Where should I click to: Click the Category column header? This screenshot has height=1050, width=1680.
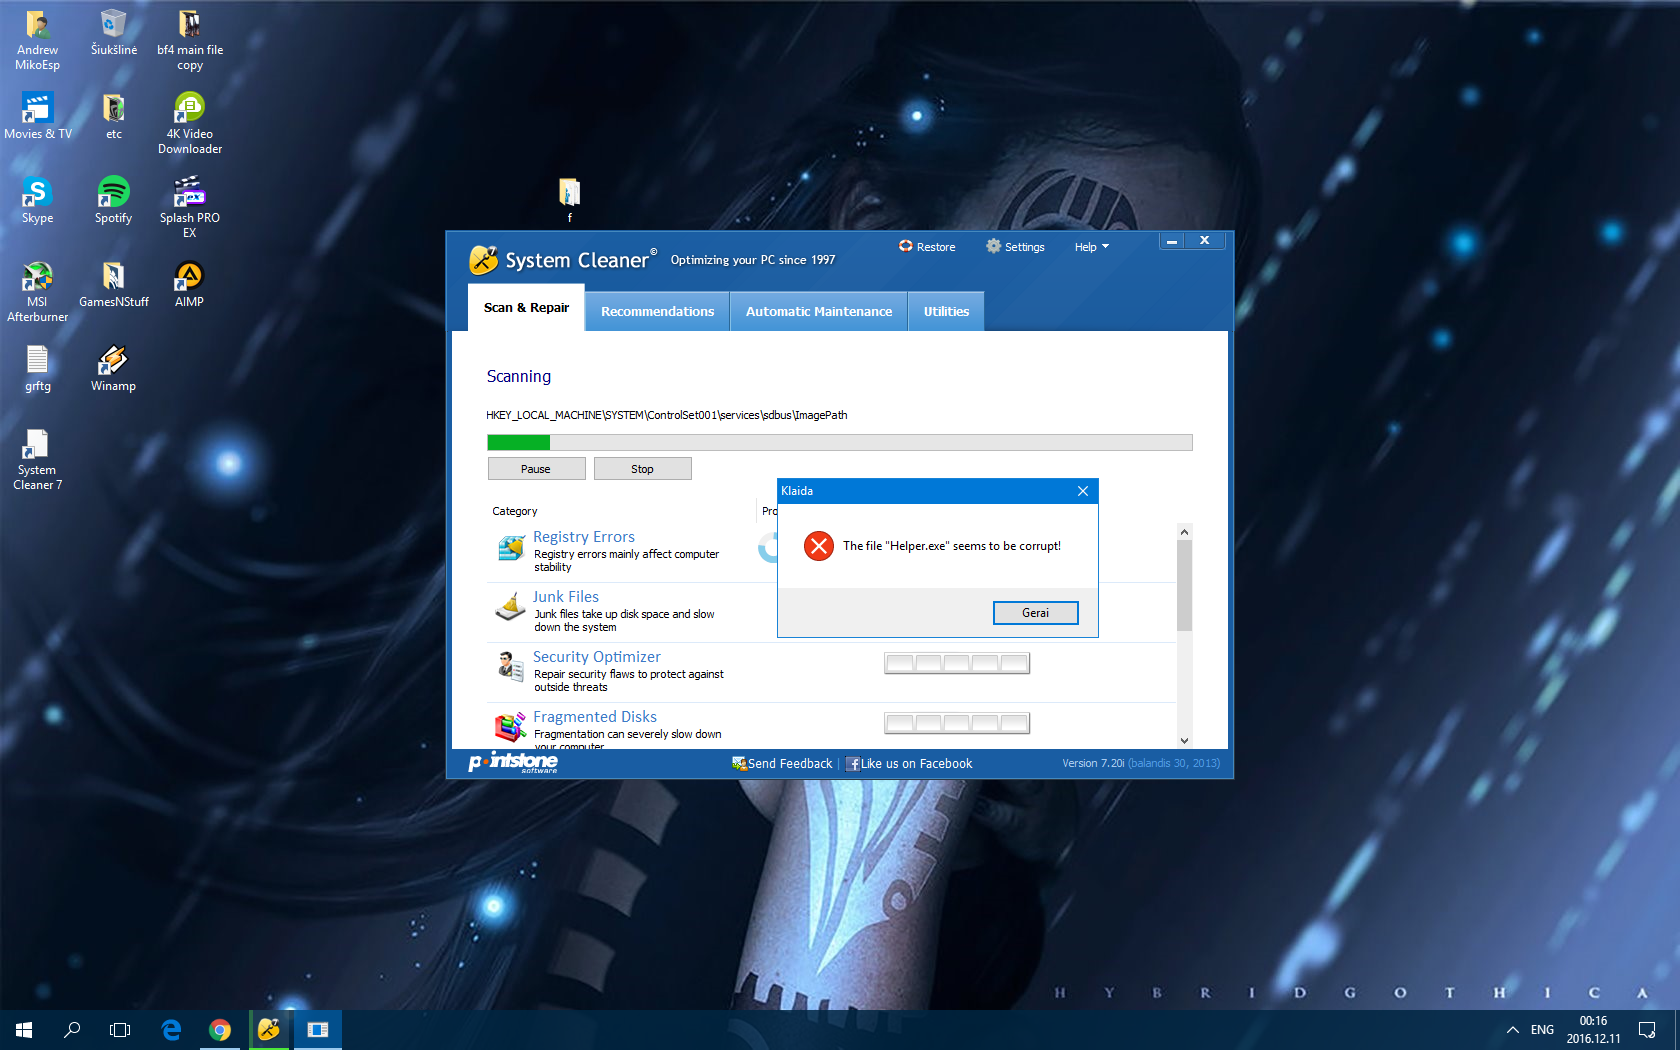tap(515, 511)
